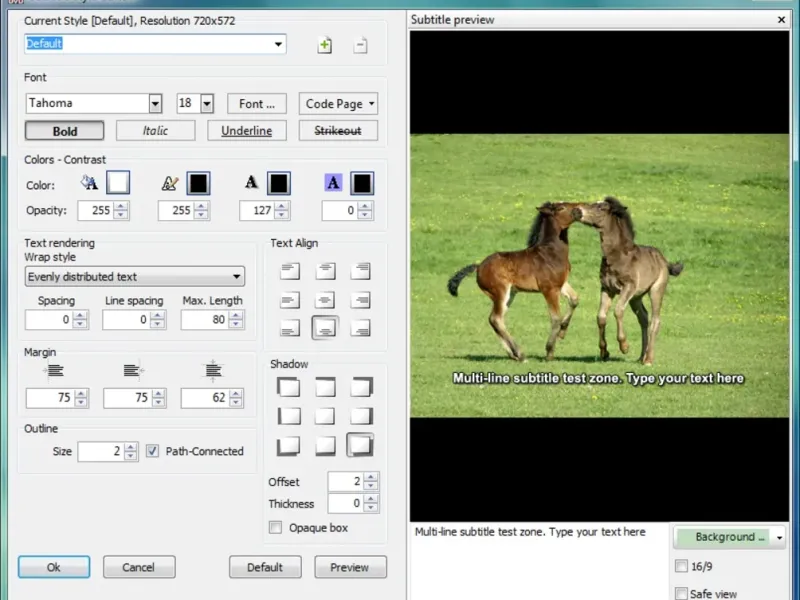This screenshot has height=600, width=800.
Task: Choose the center shadow position icon
Action: point(325,416)
